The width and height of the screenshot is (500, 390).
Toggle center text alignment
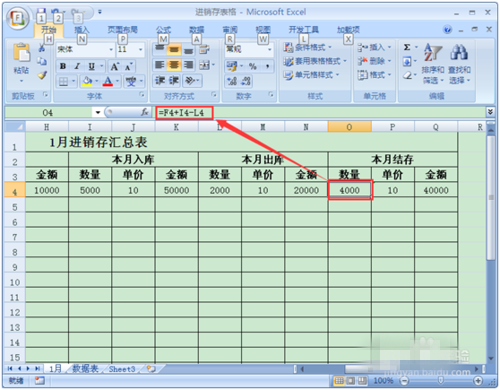pos(174,65)
